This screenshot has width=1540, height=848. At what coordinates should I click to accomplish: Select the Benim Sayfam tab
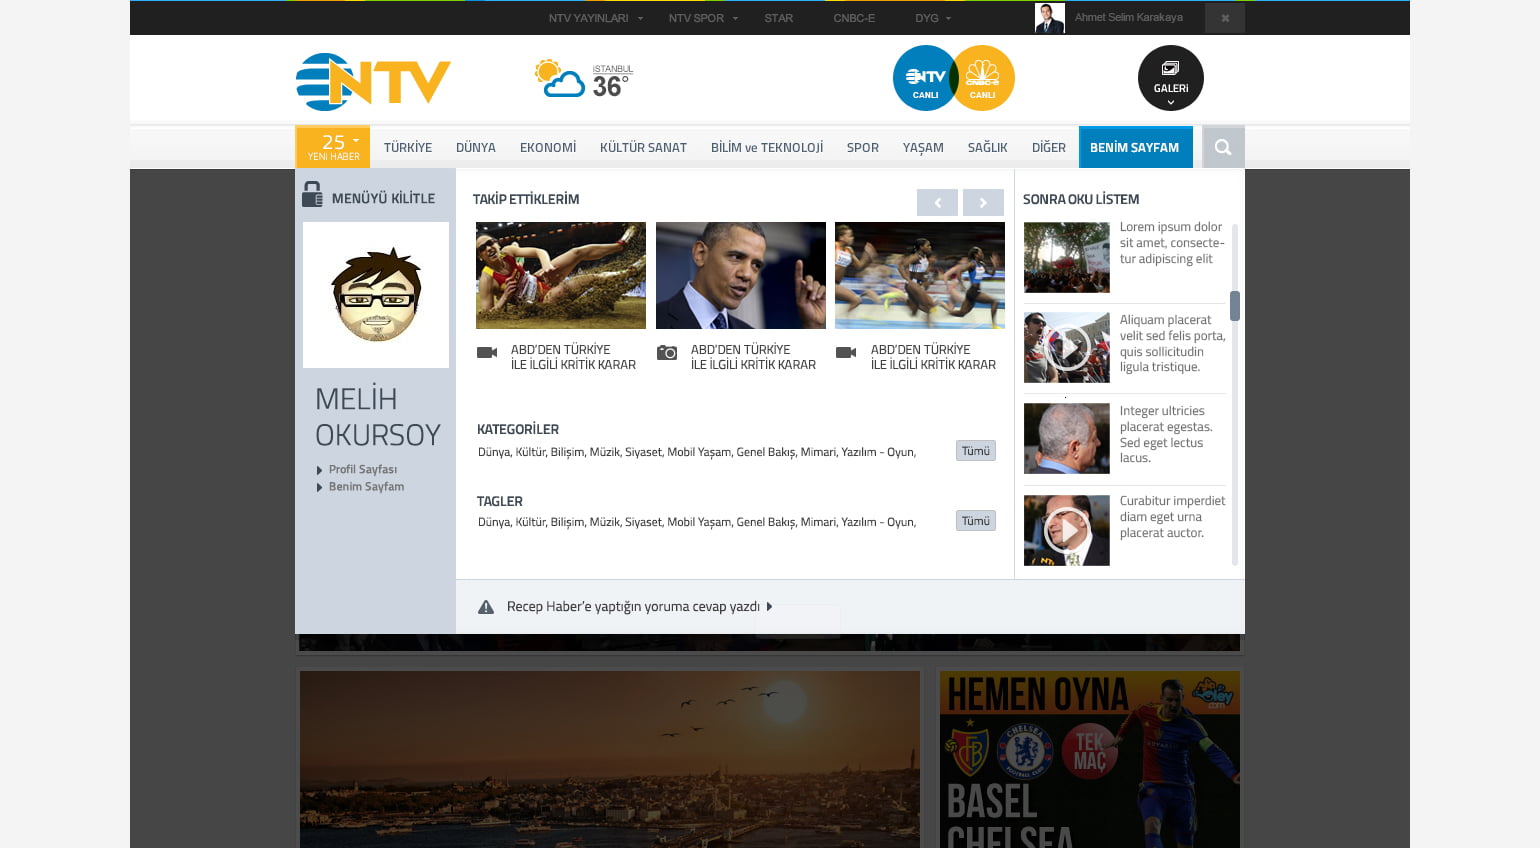click(x=1135, y=147)
